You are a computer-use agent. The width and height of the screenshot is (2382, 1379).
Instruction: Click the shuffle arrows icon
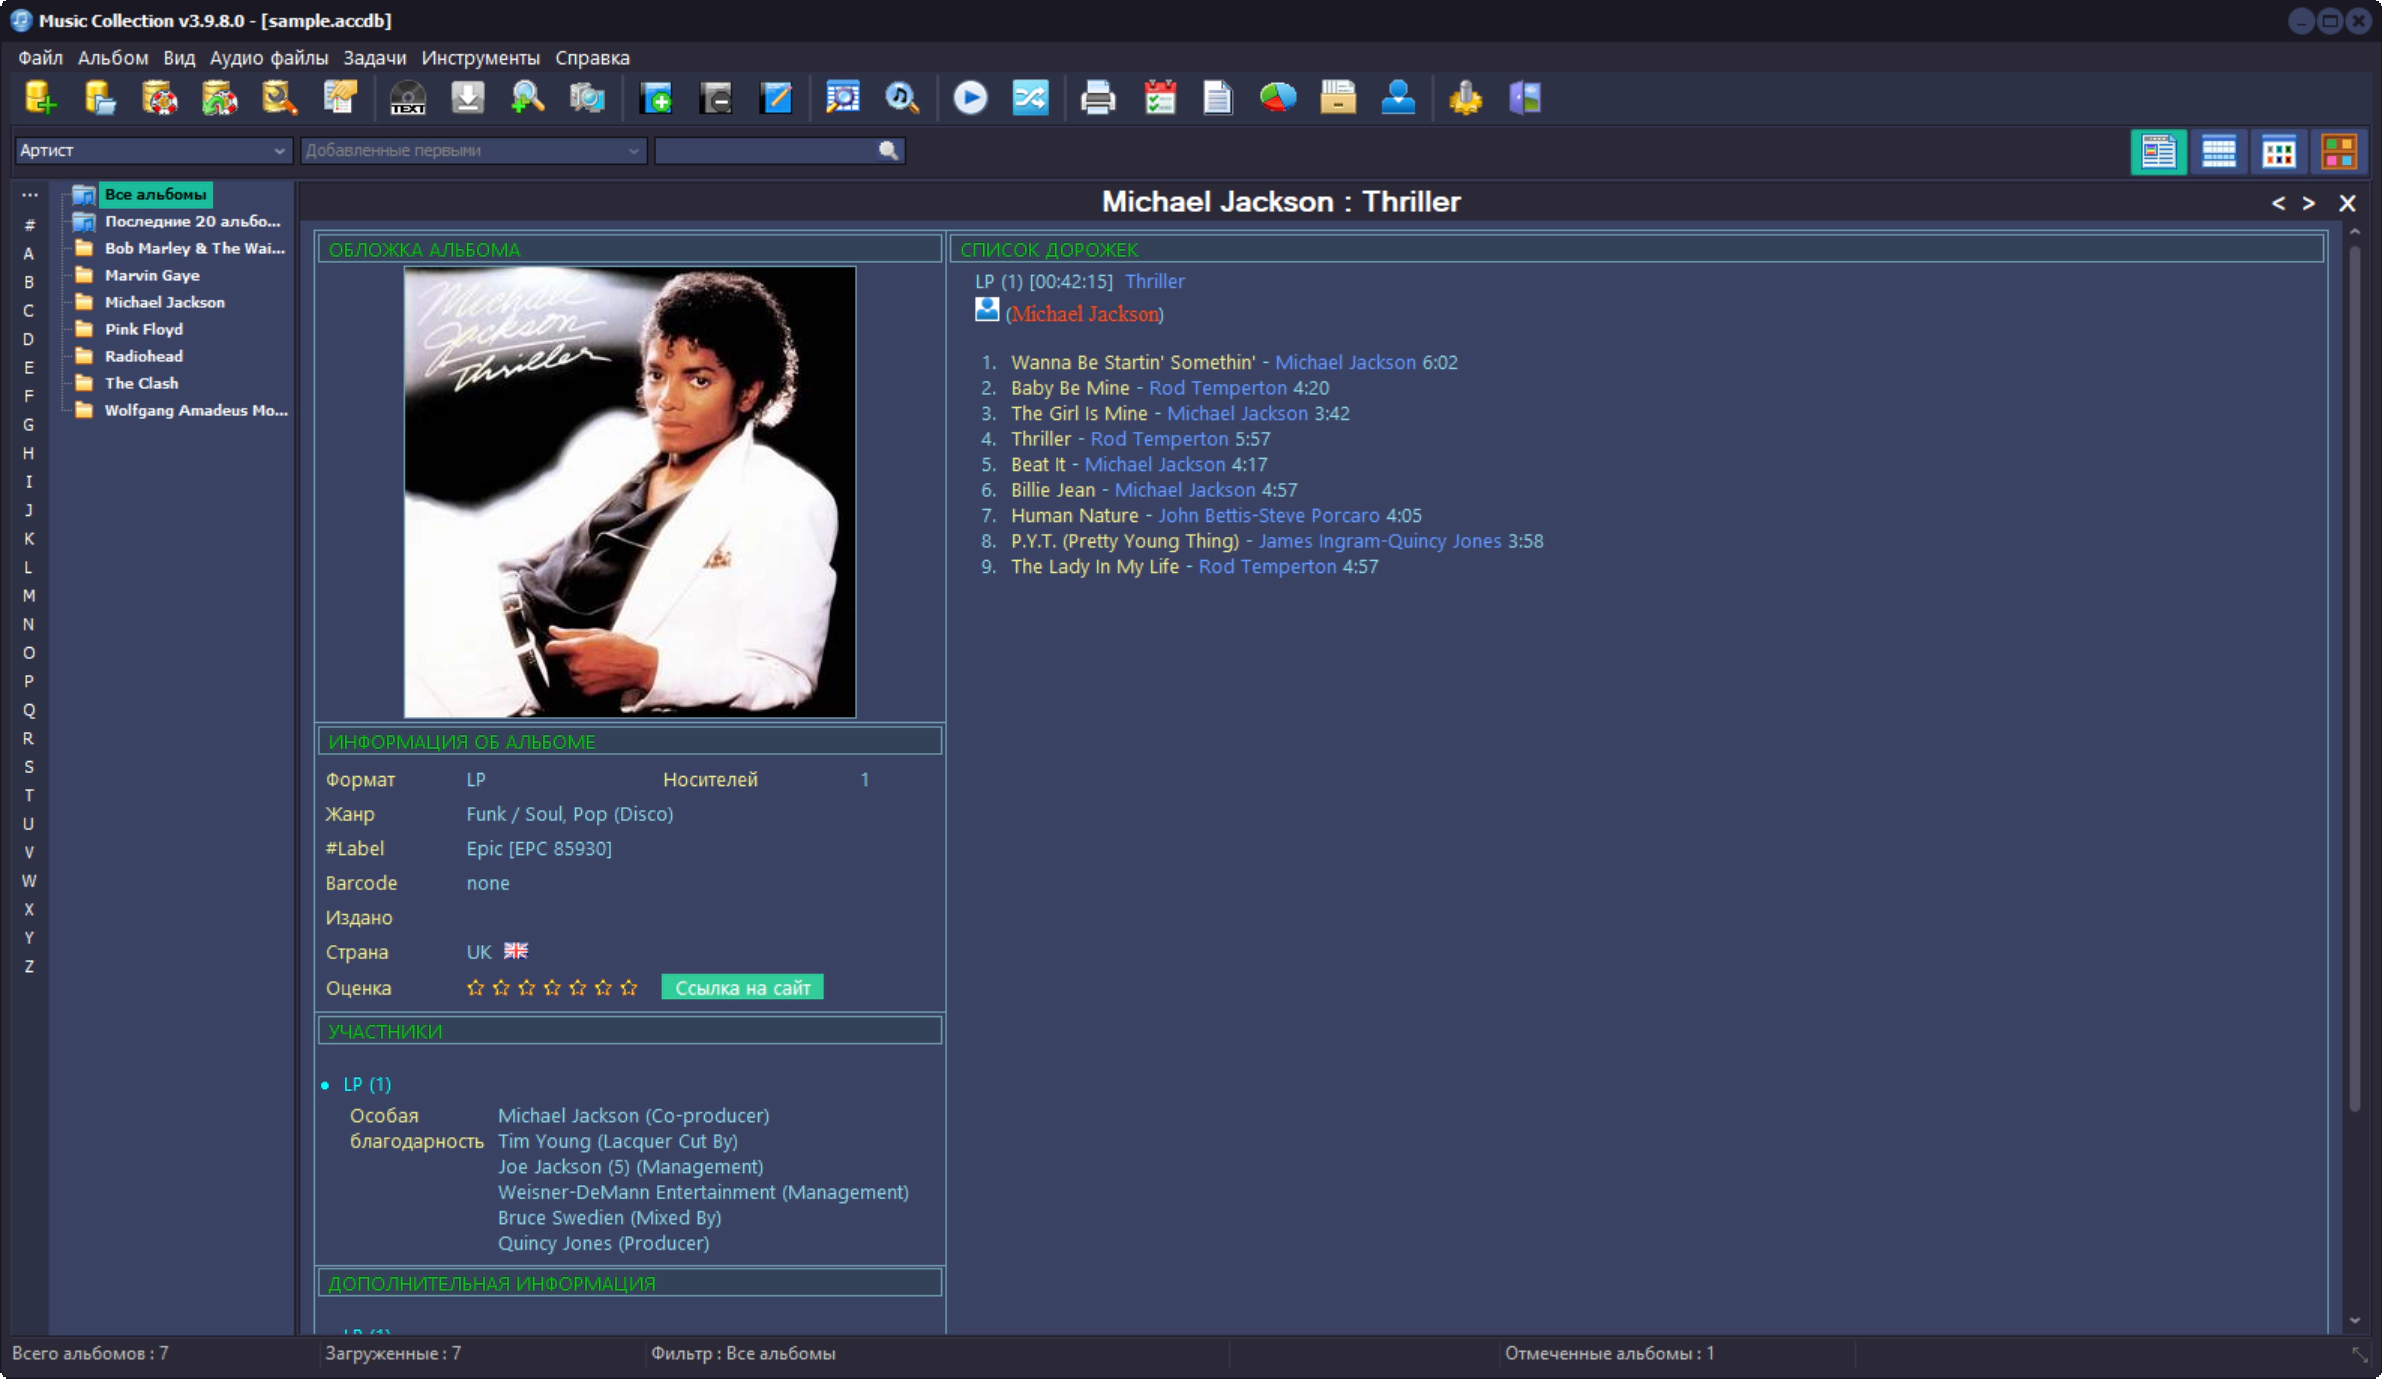[1030, 98]
